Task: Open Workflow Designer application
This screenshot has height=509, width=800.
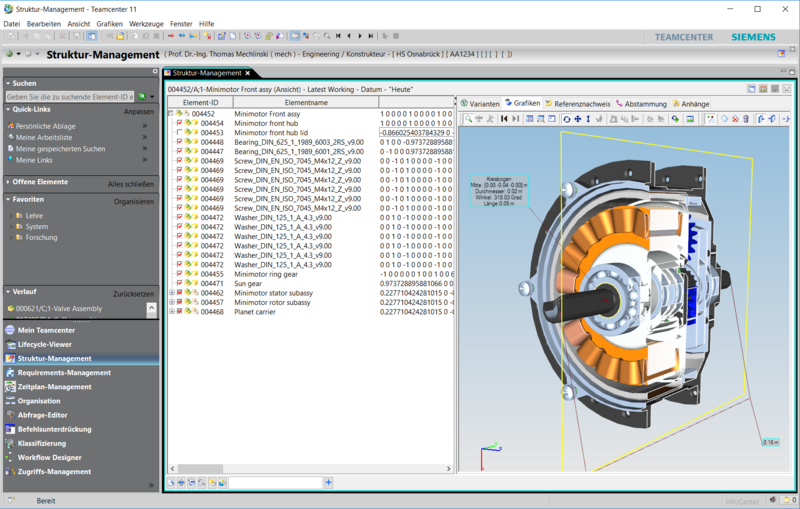Action: click(x=49, y=457)
